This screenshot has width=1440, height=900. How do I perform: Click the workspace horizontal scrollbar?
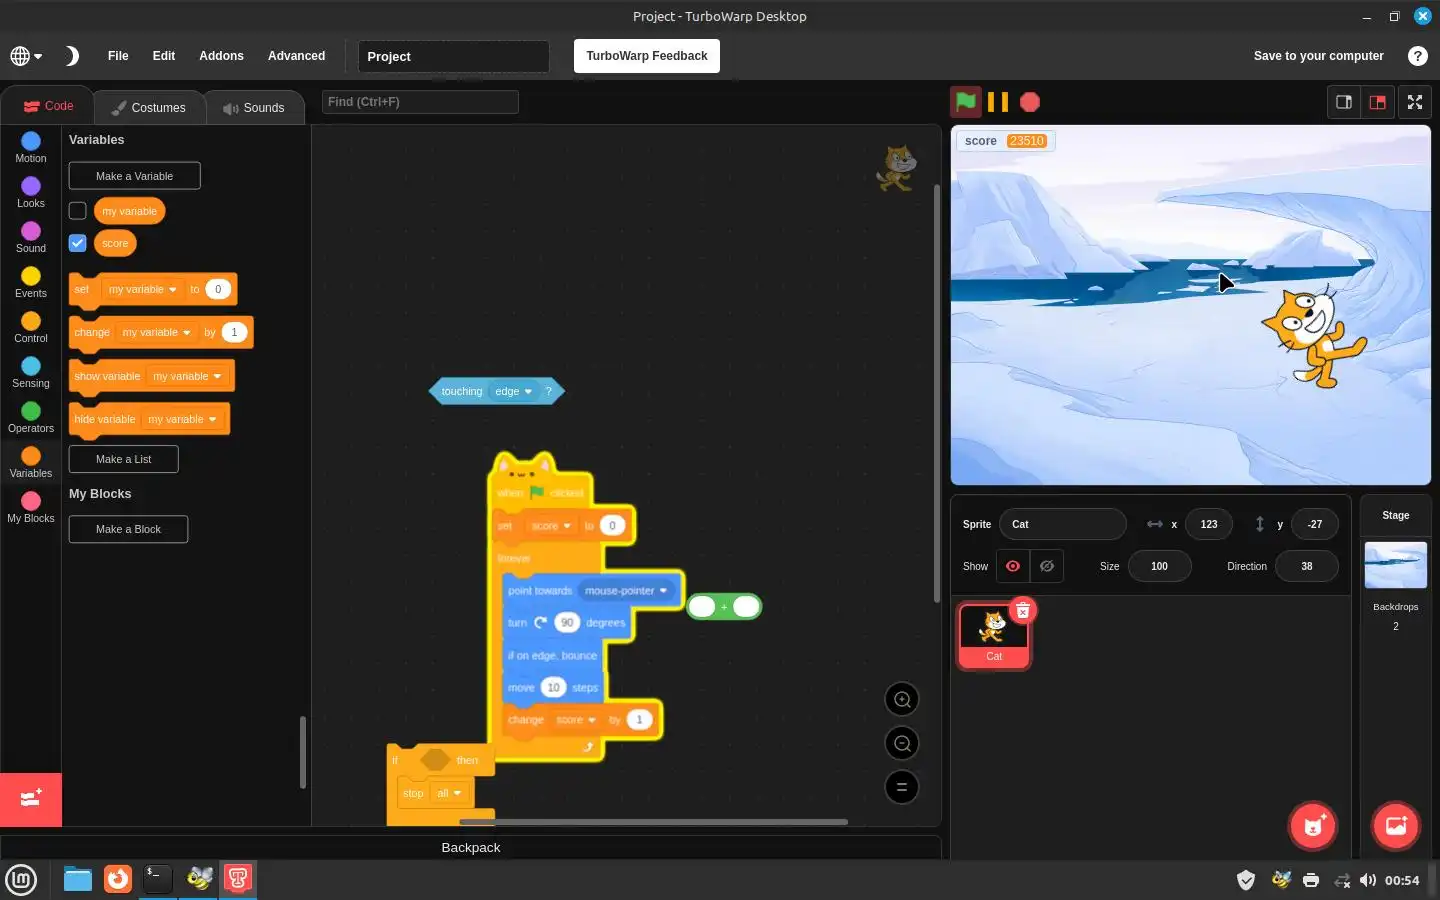tap(653, 822)
